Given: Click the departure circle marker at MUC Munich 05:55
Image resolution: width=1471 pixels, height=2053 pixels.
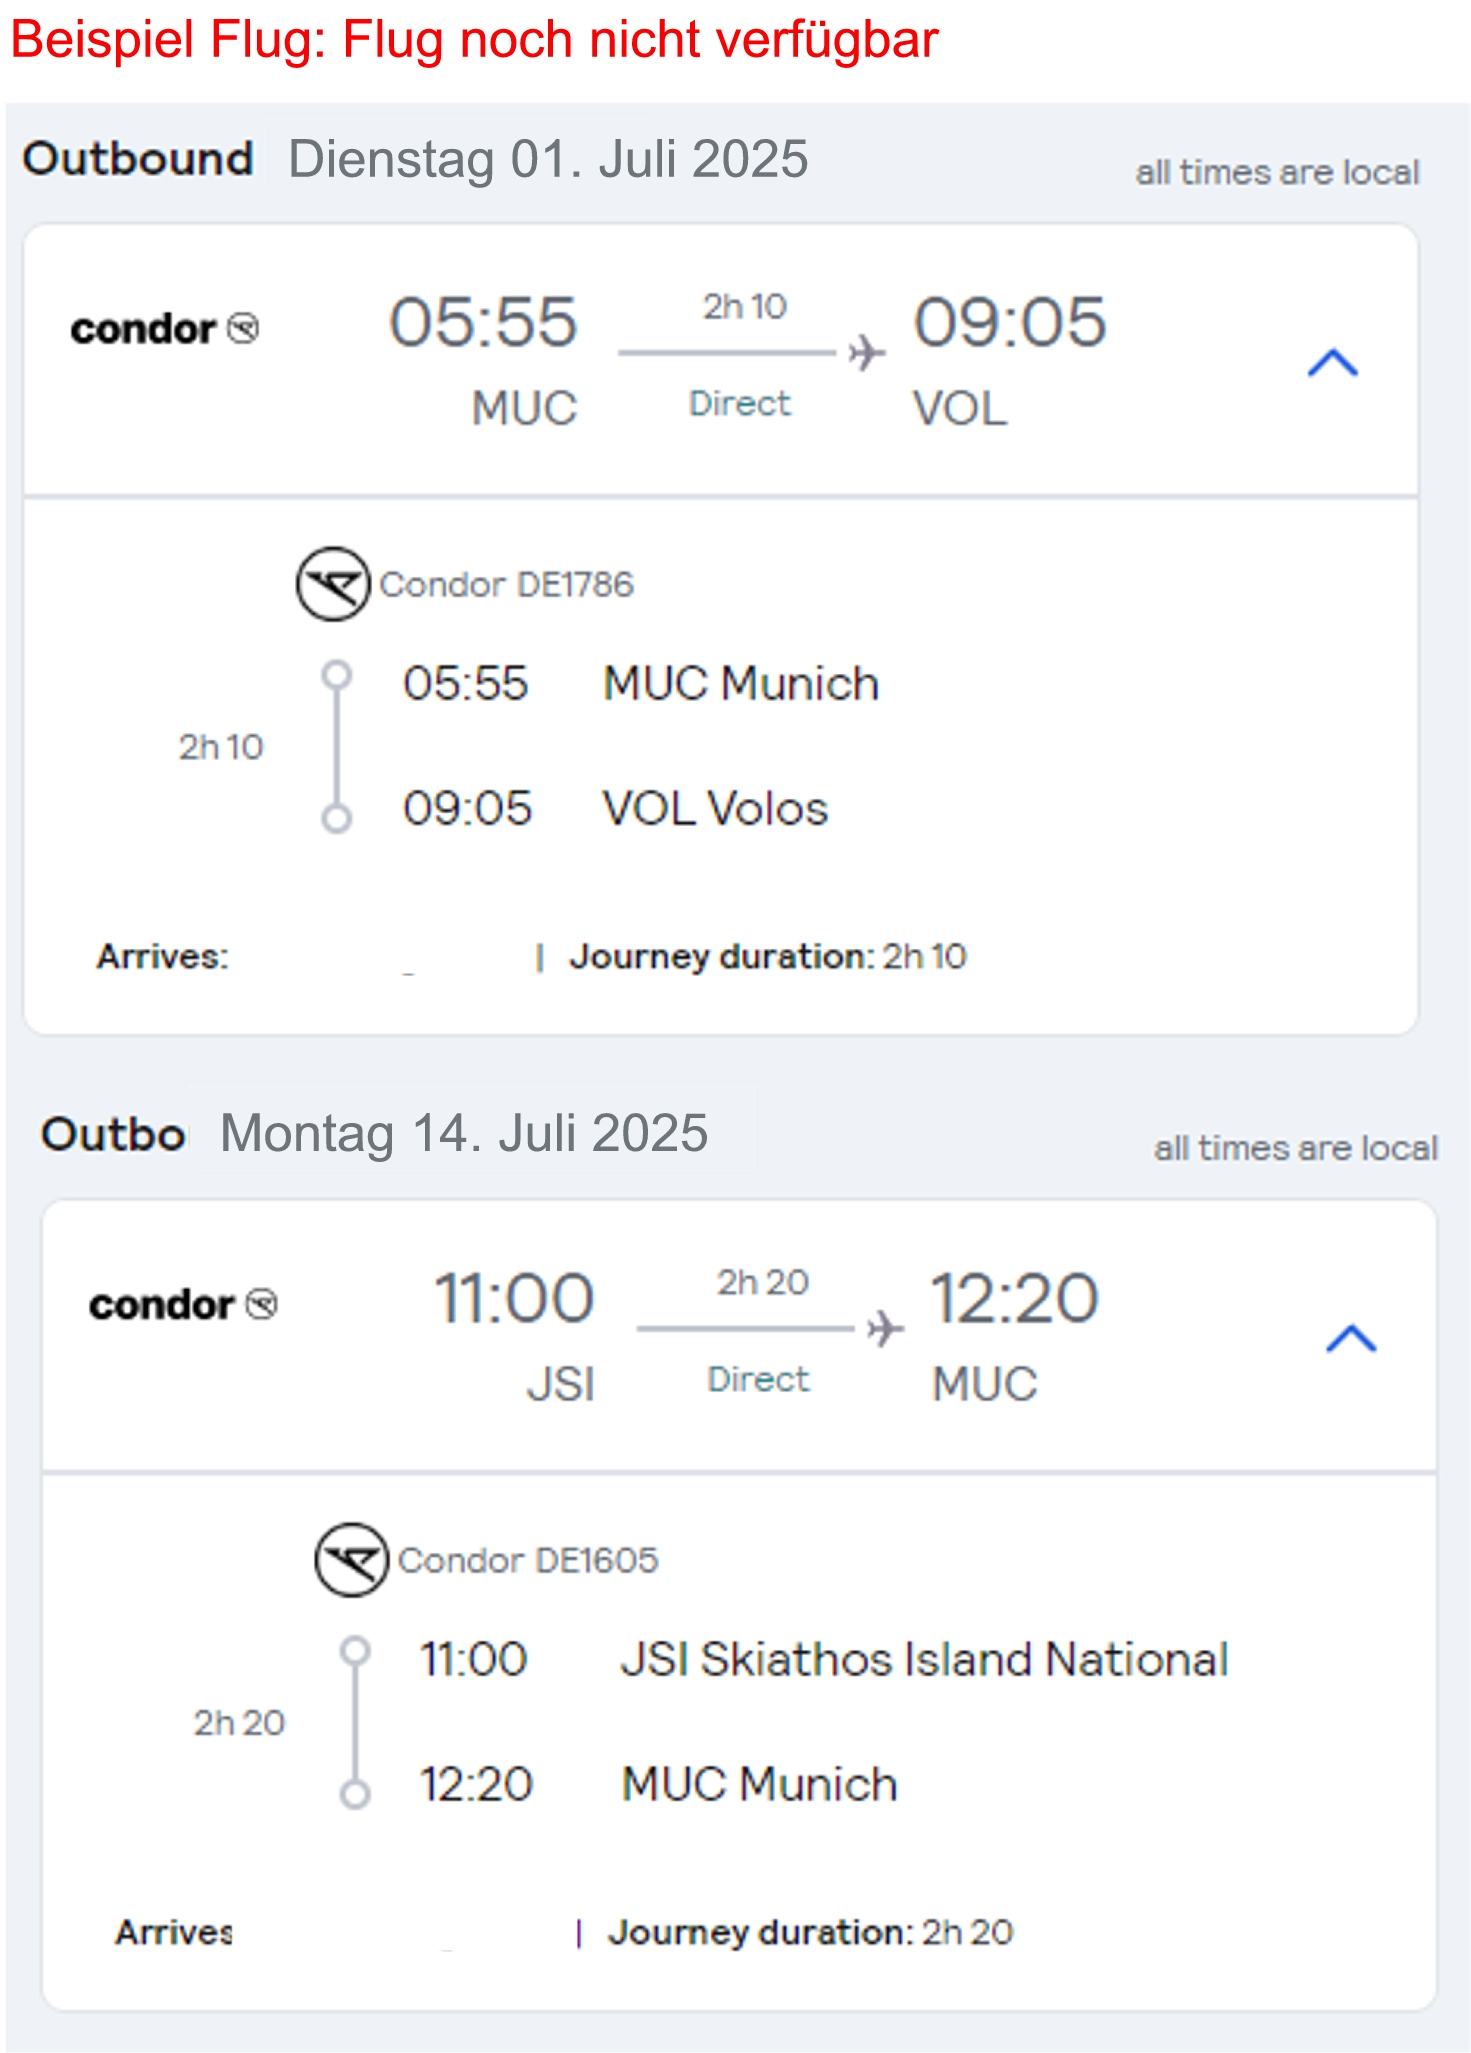Looking at the screenshot, I should click(337, 675).
